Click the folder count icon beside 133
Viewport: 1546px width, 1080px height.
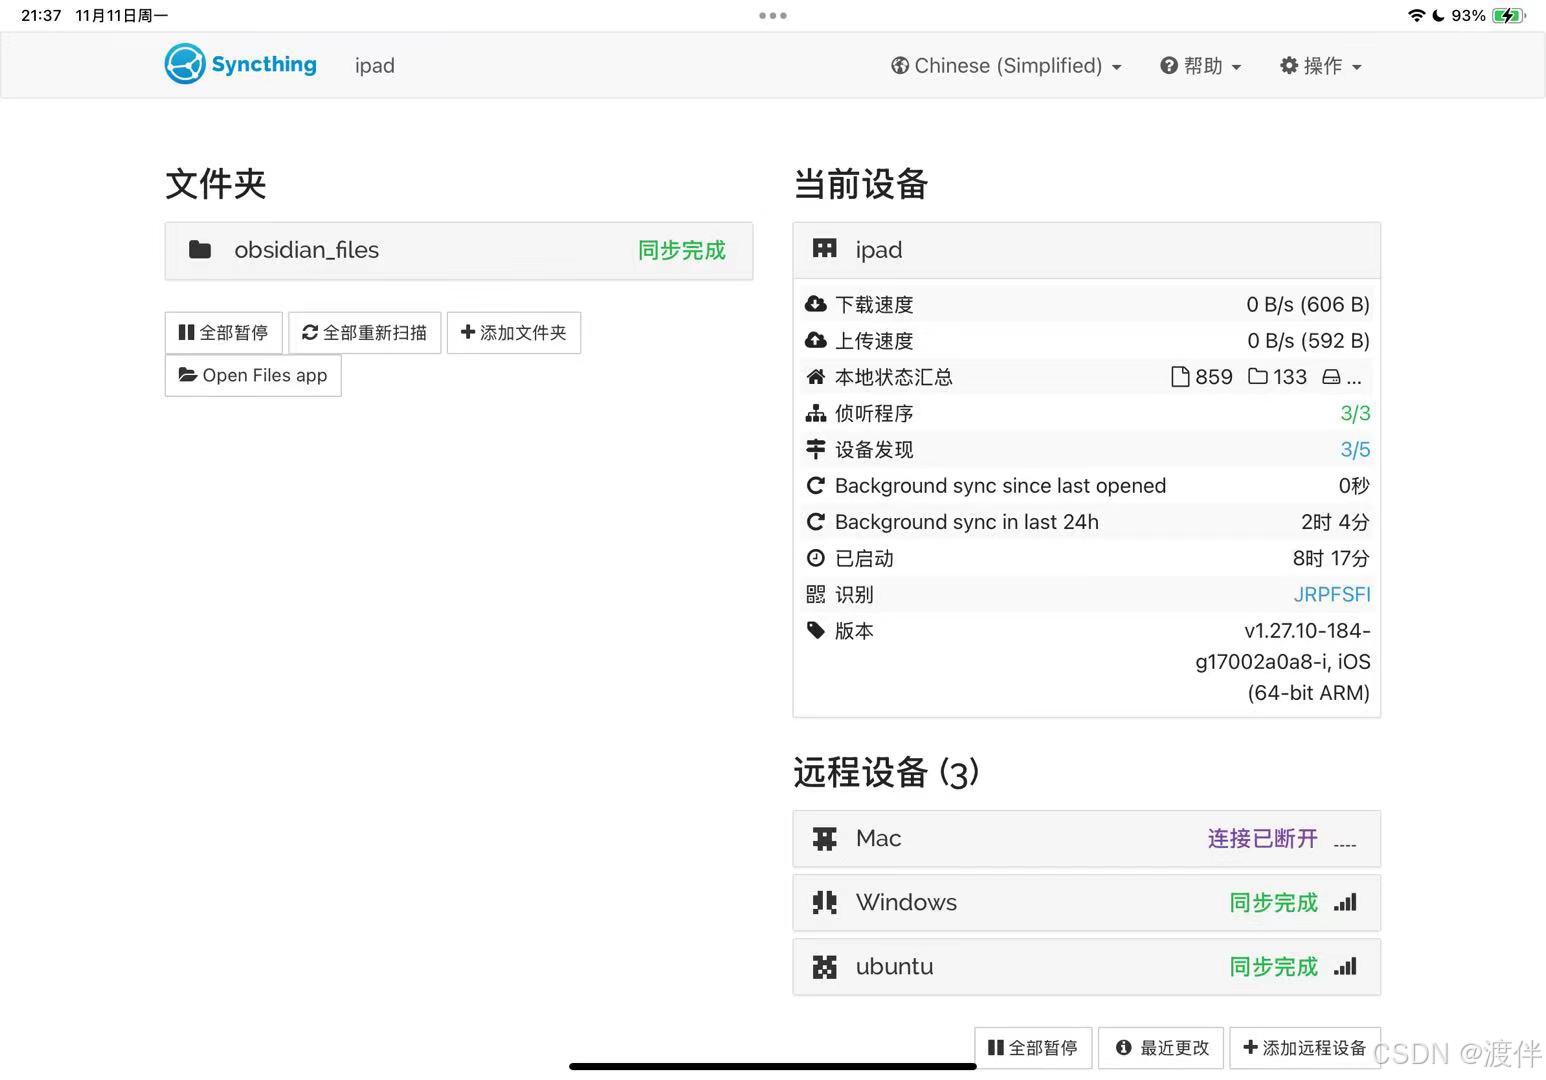pos(1258,377)
